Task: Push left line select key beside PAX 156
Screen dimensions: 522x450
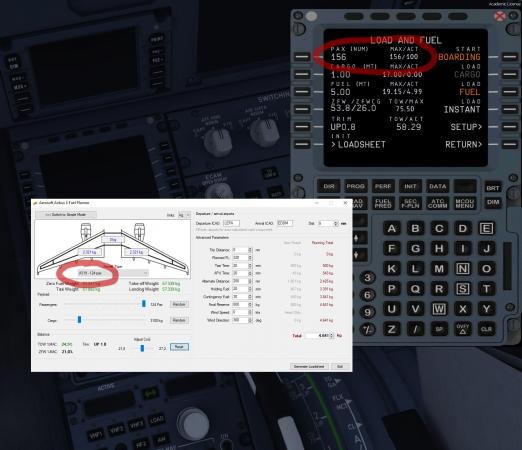Action: point(302,57)
